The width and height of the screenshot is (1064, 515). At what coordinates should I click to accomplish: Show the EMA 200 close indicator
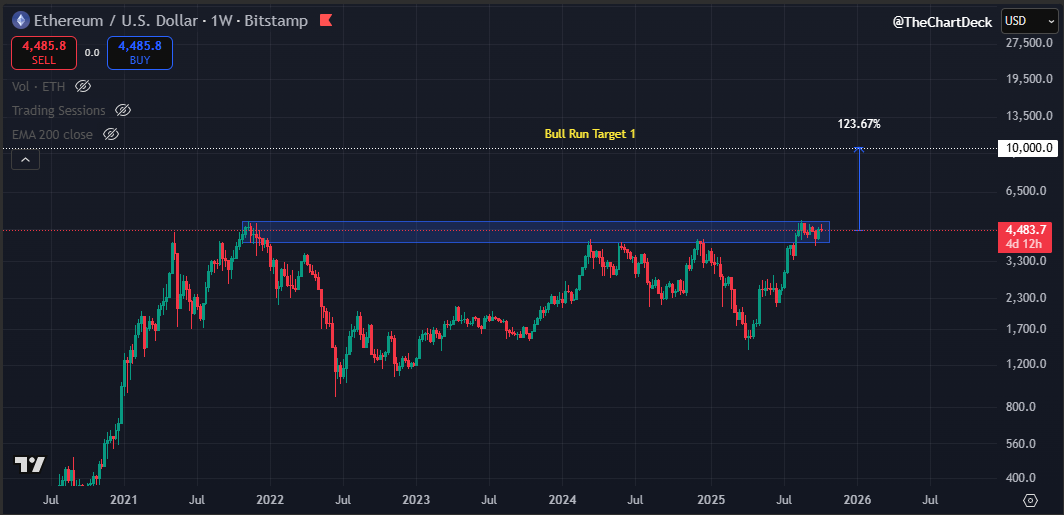111,134
